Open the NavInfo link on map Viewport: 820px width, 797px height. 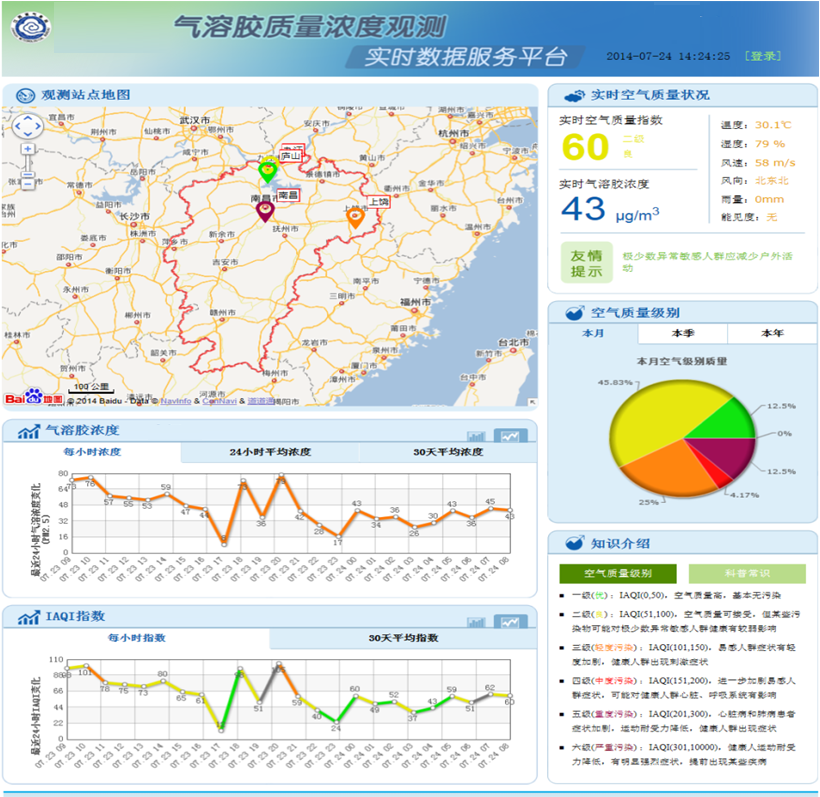point(176,401)
